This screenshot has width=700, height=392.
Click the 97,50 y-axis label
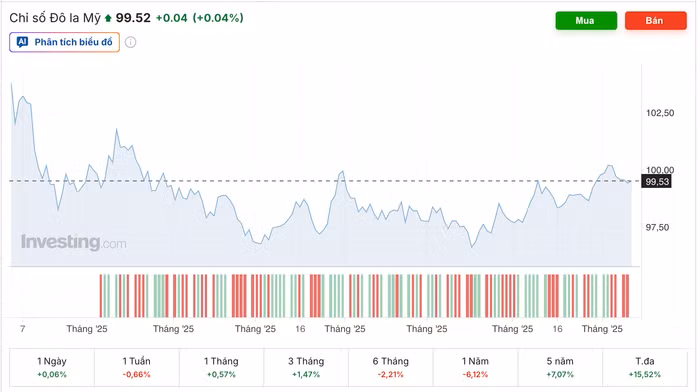(657, 227)
